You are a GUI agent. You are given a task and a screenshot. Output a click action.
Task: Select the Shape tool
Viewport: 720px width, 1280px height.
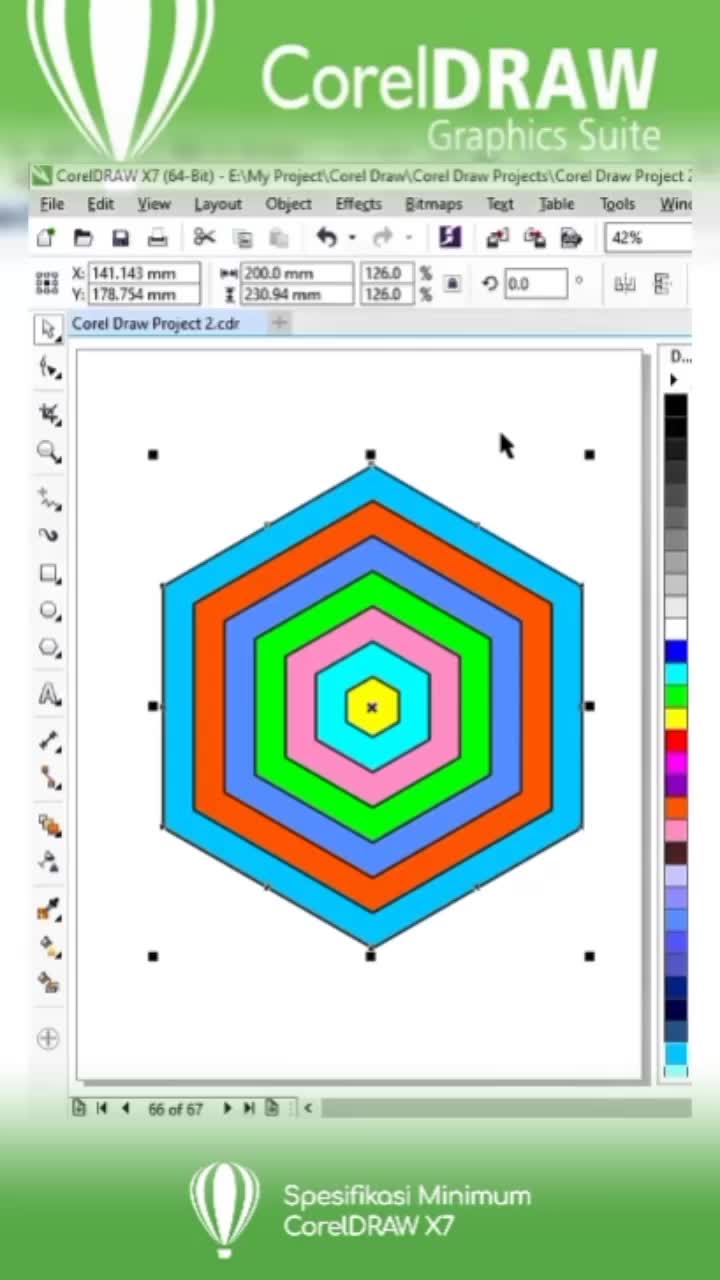(48, 368)
